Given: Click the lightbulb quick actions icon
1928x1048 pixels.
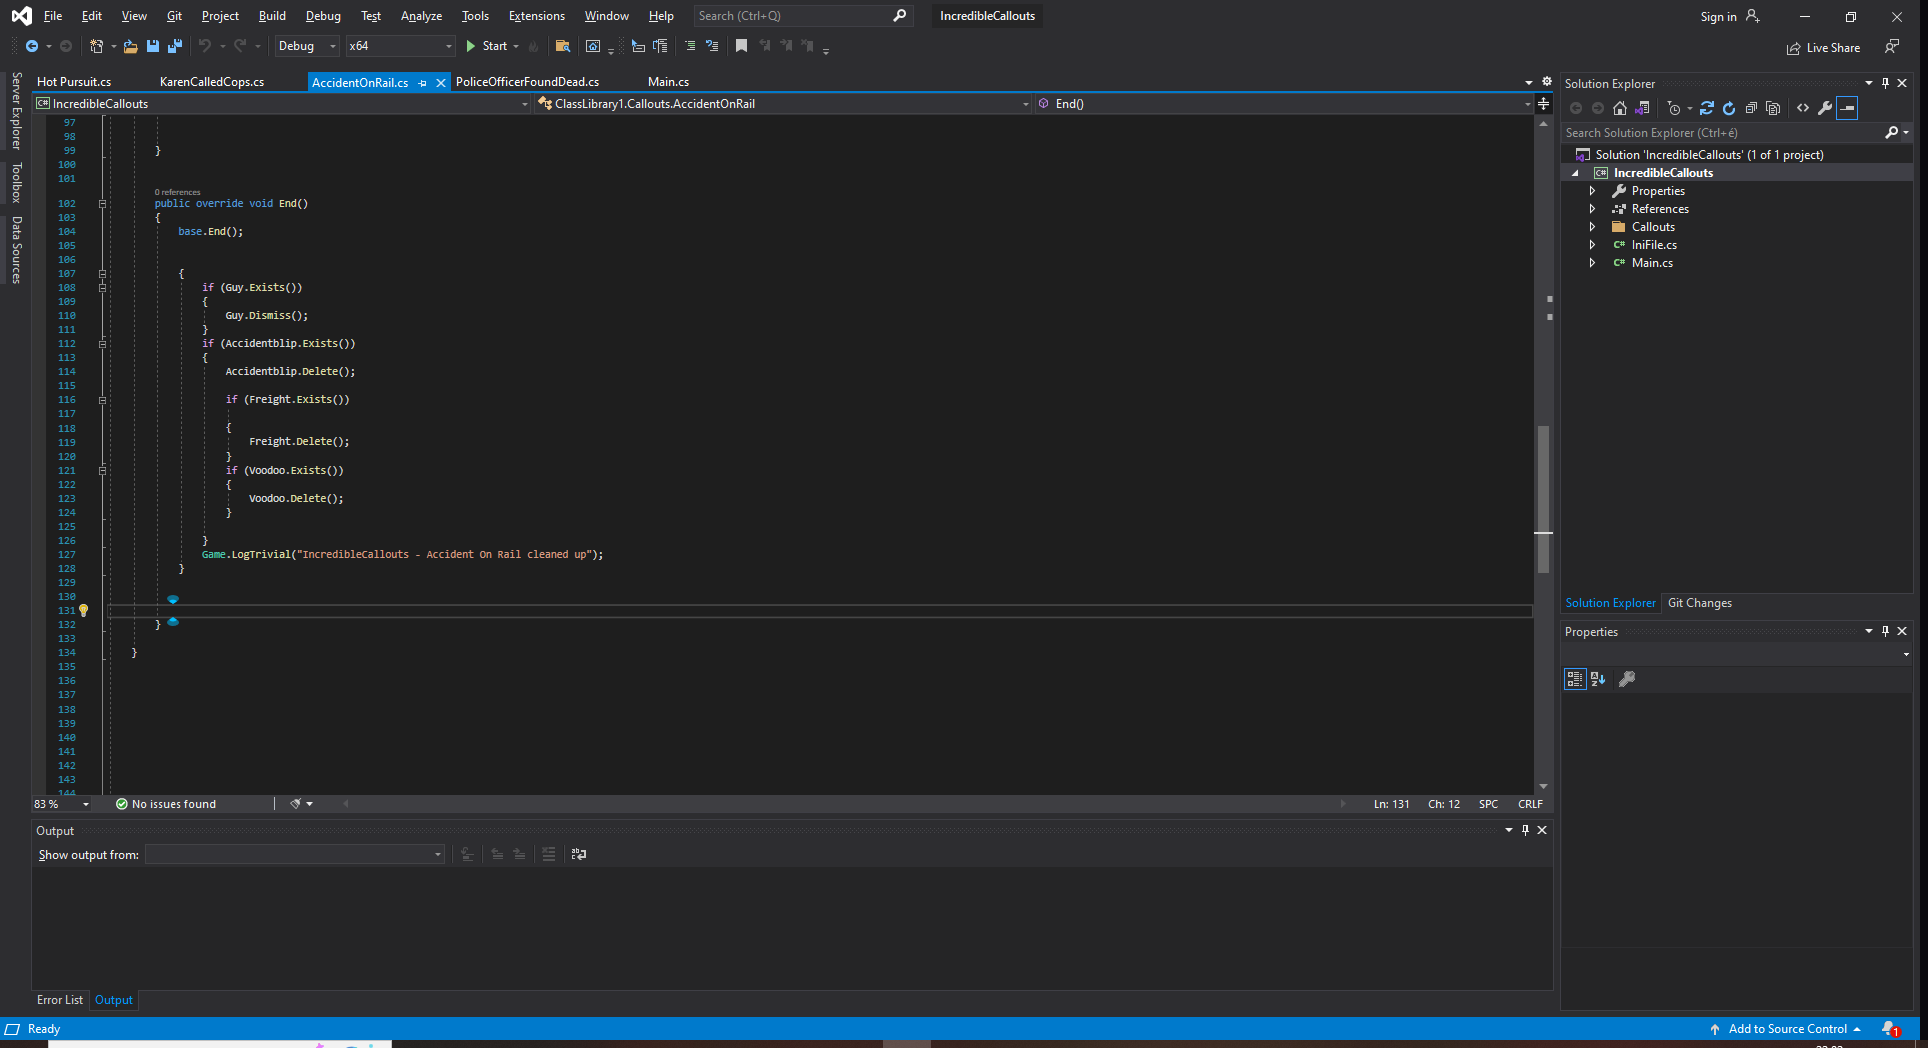Looking at the screenshot, I should tap(84, 610).
